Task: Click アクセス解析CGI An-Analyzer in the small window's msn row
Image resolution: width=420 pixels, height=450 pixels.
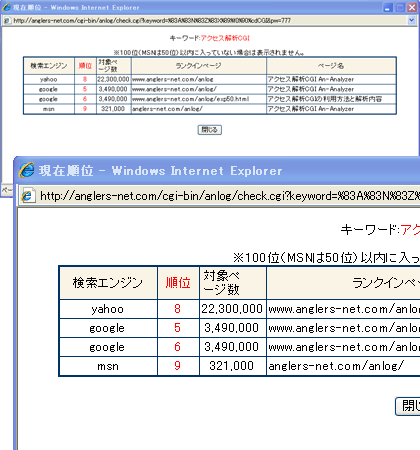Action: 311,109
